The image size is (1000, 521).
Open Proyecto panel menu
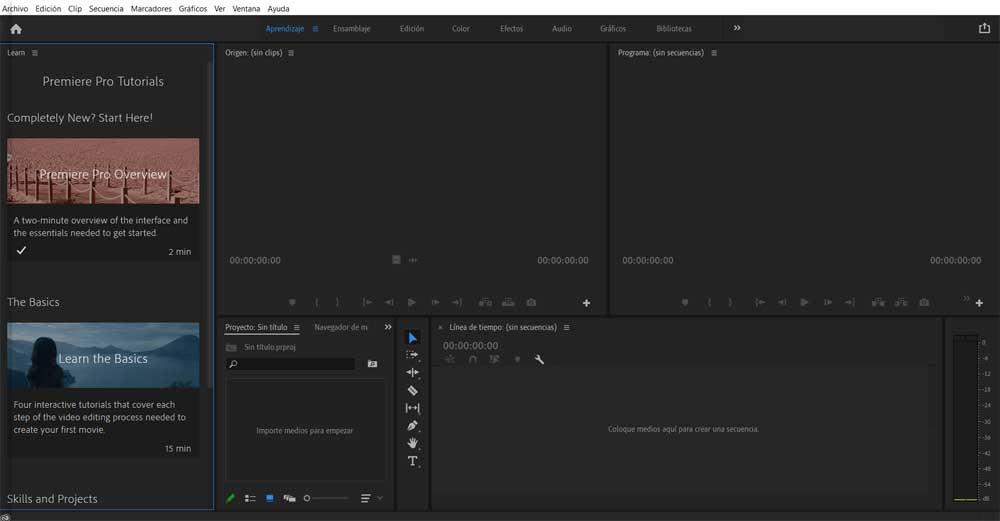point(297,327)
